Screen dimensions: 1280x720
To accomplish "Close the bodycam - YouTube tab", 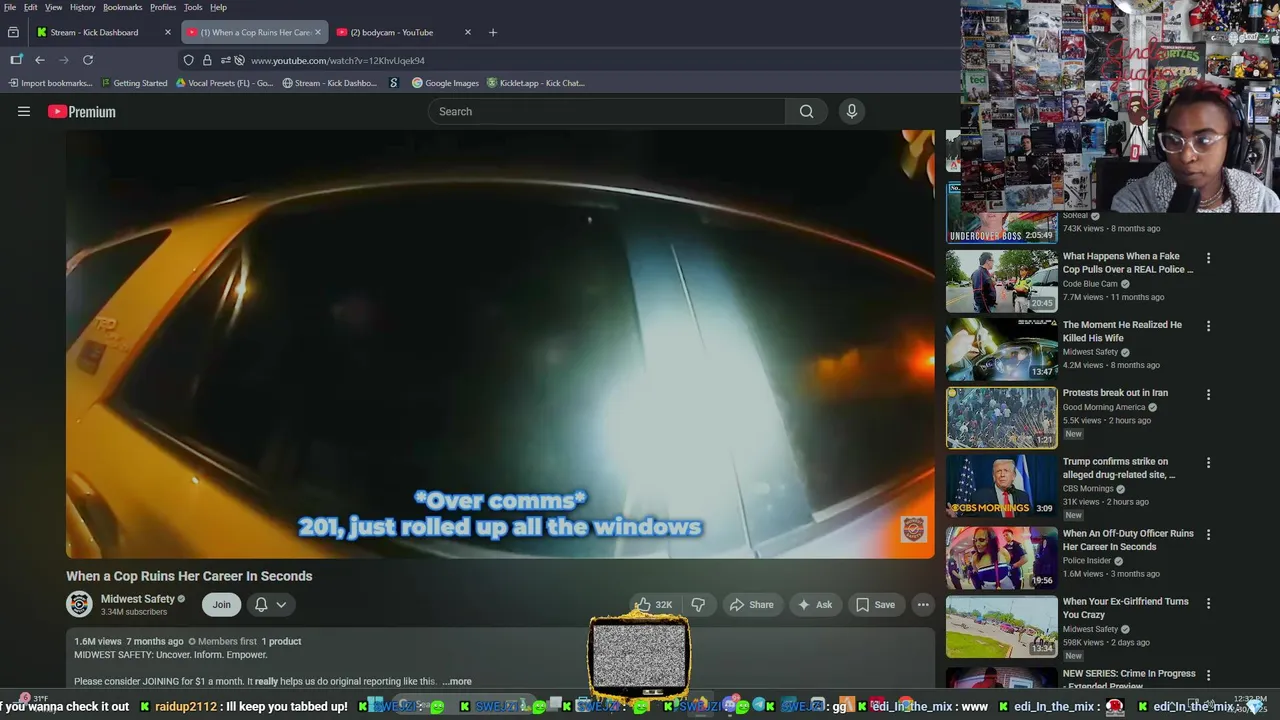I will point(467,32).
